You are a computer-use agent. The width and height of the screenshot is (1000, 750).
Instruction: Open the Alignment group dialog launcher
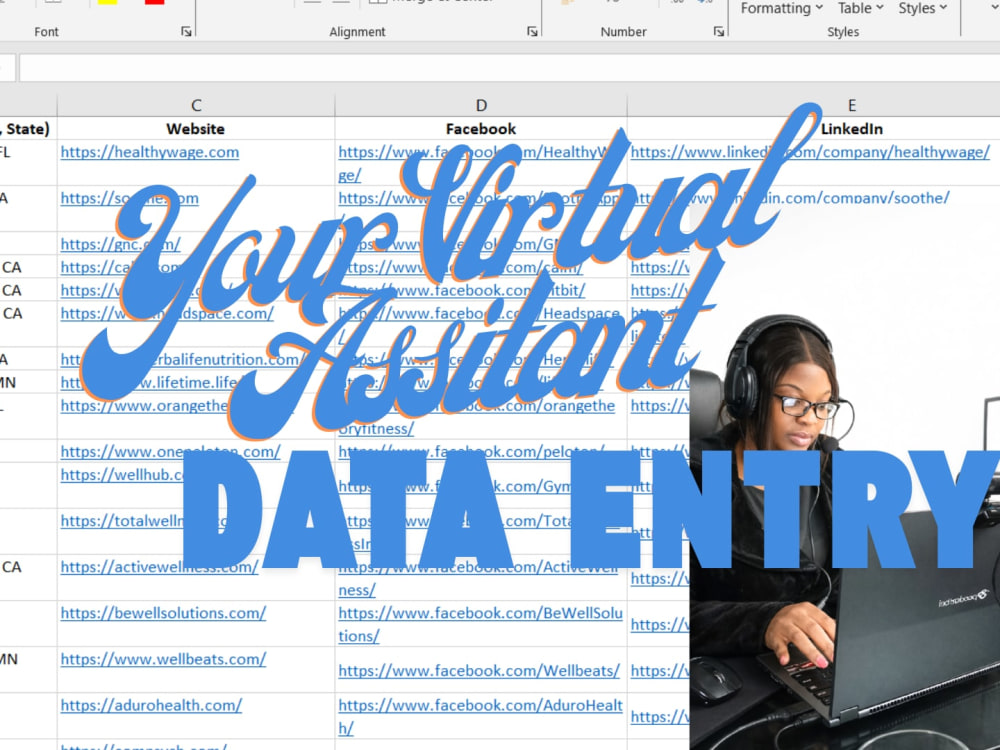click(x=532, y=31)
